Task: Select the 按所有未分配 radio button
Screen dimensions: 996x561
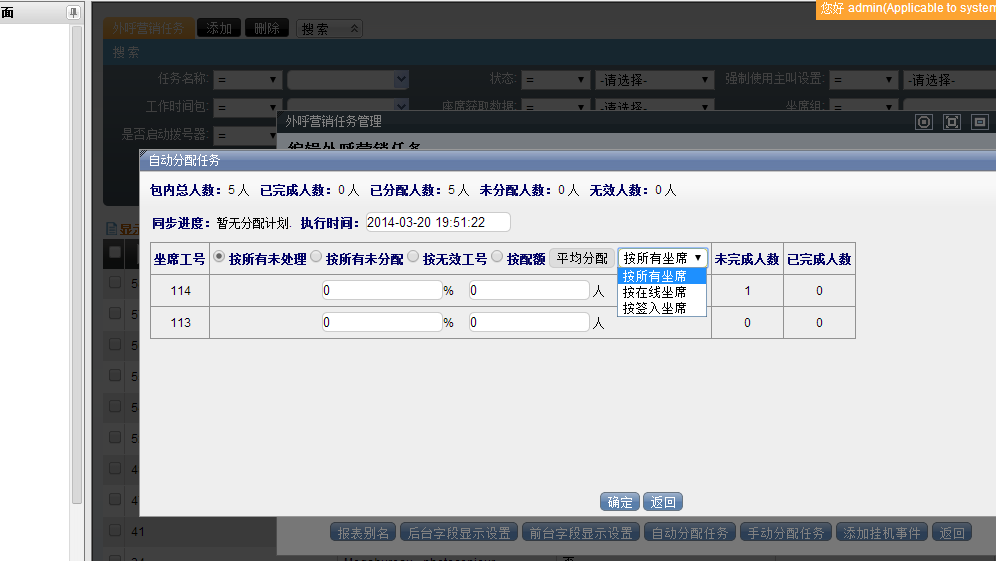Action: pyautogui.click(x=316, y=257)
